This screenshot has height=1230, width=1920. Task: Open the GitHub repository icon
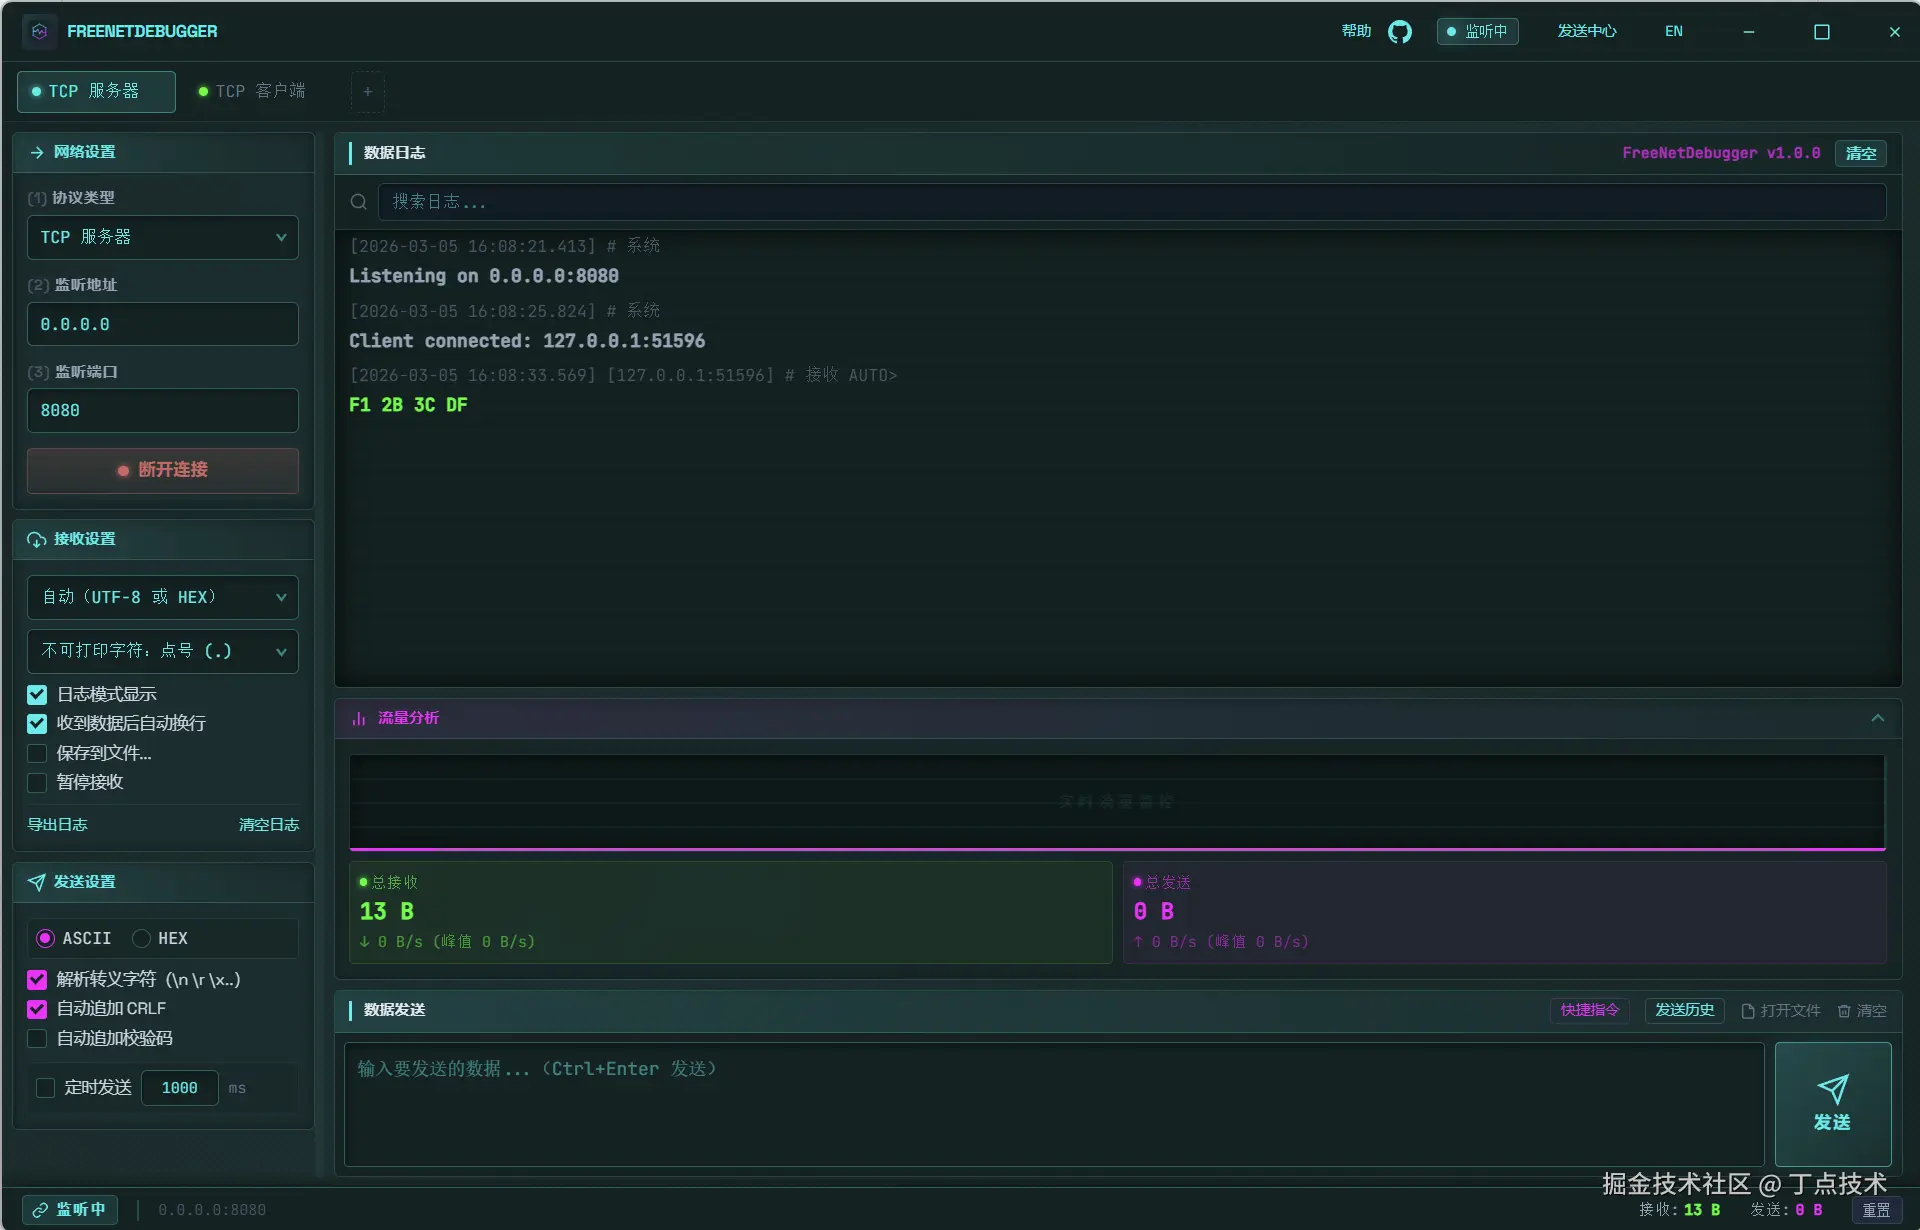tap(1399, 32)
